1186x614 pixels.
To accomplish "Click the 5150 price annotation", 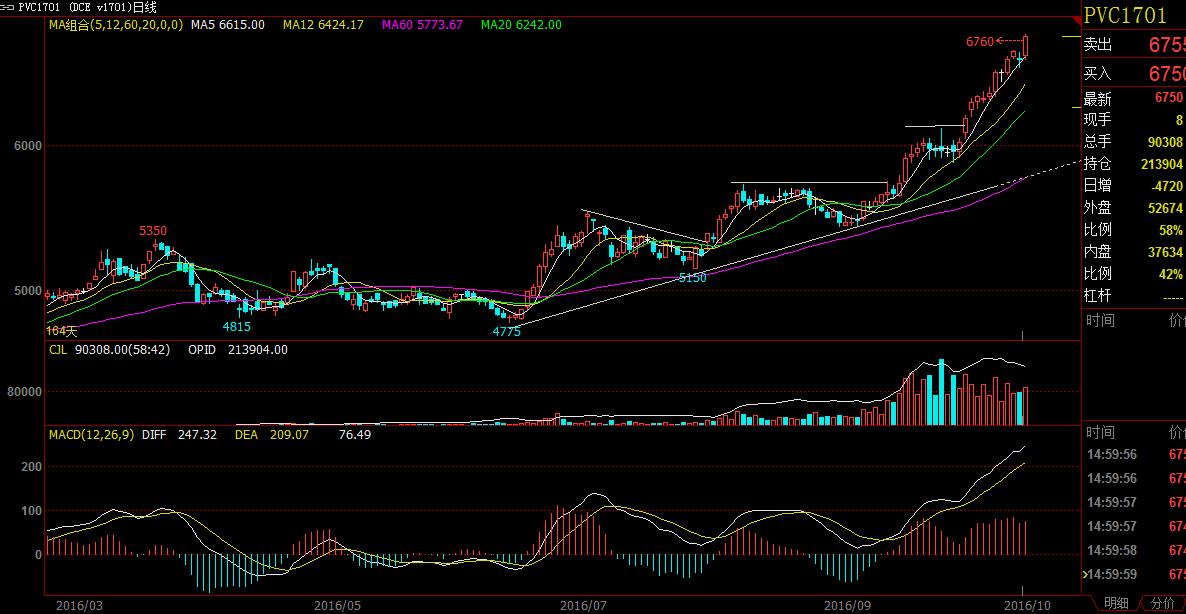I will point(692,278).
